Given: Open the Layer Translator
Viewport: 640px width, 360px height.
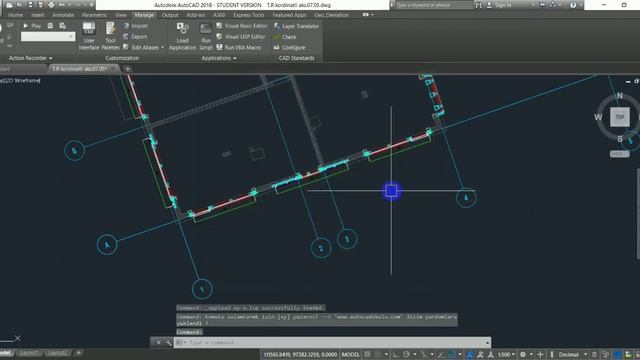Looking at the screenshot, I should coord(296,26).
